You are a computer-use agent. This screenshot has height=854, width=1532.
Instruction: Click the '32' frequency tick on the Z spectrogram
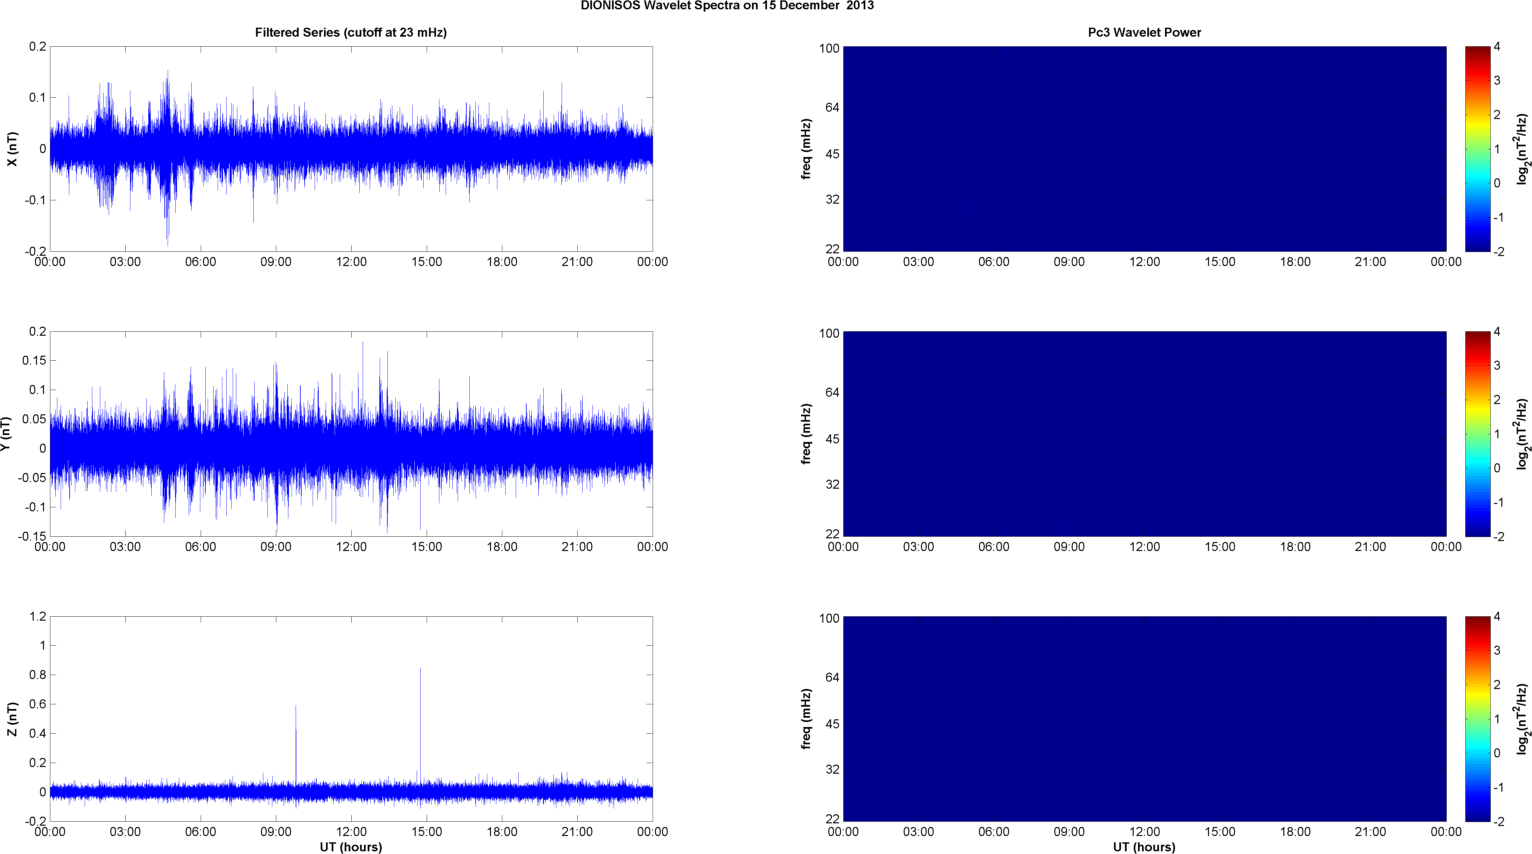pos(832,770)
